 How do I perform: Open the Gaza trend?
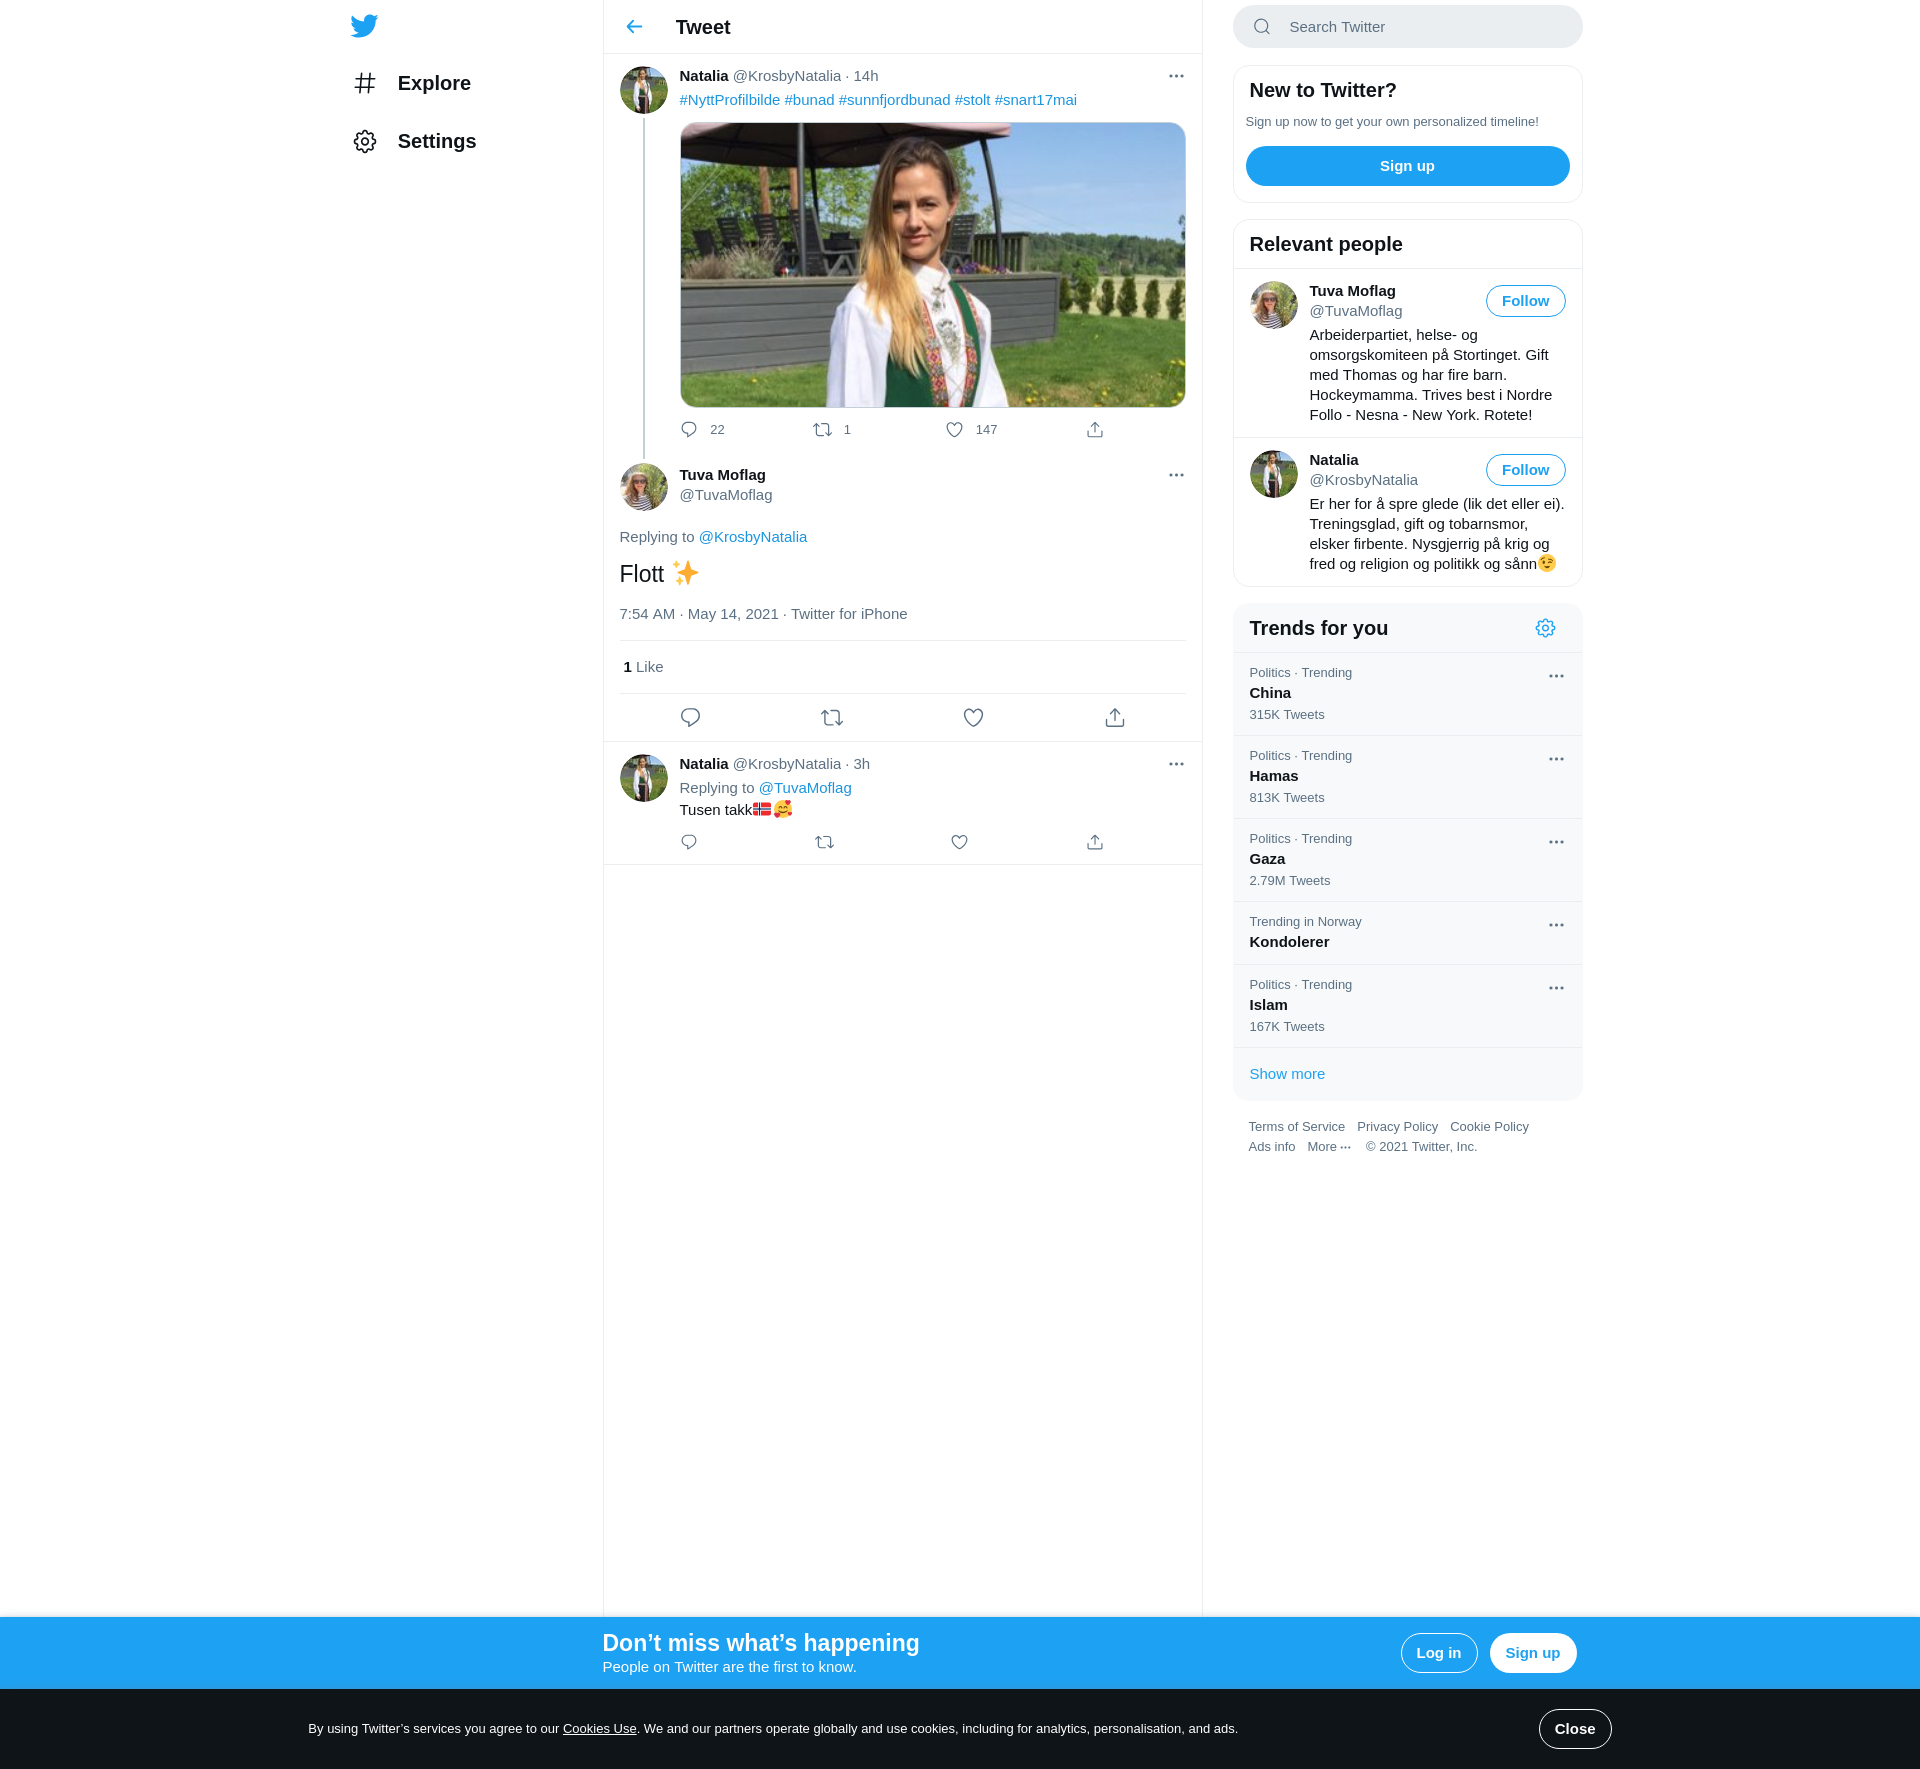pos(1408,860)
